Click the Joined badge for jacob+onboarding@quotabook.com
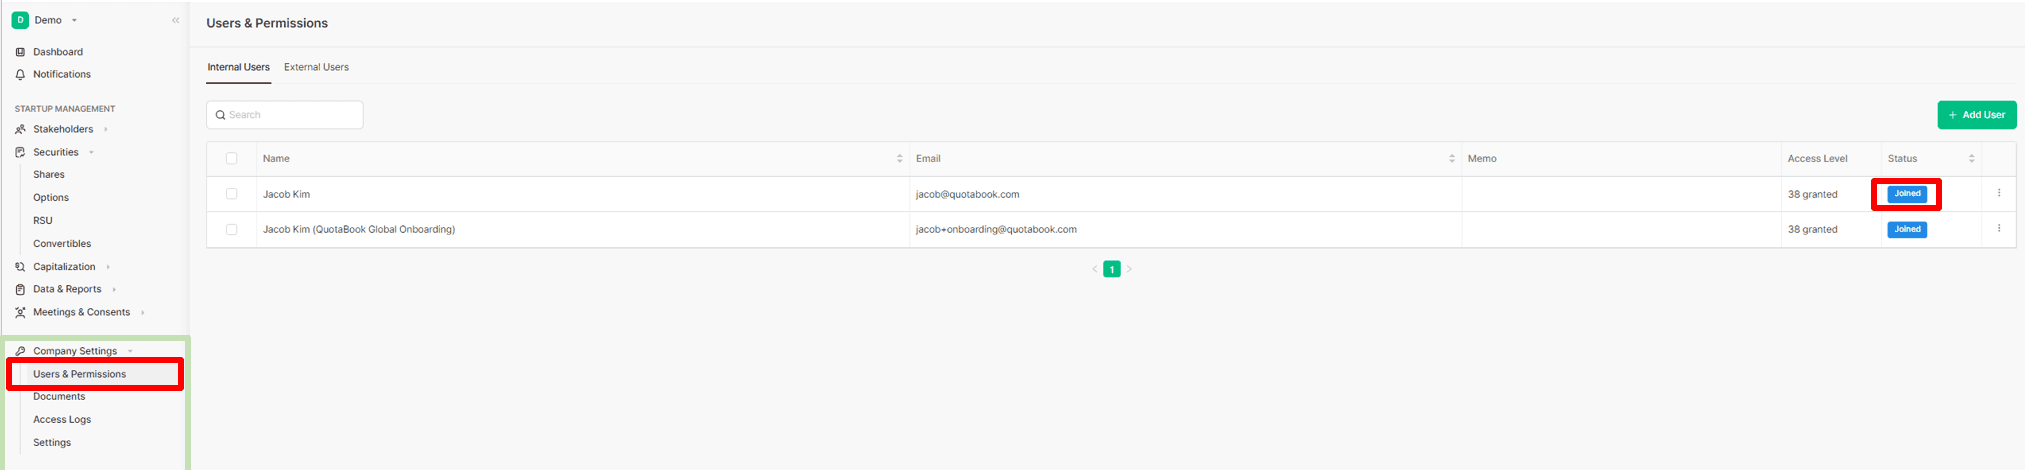This screenshot has width=2025, height=470. (x=1907, y=229)
